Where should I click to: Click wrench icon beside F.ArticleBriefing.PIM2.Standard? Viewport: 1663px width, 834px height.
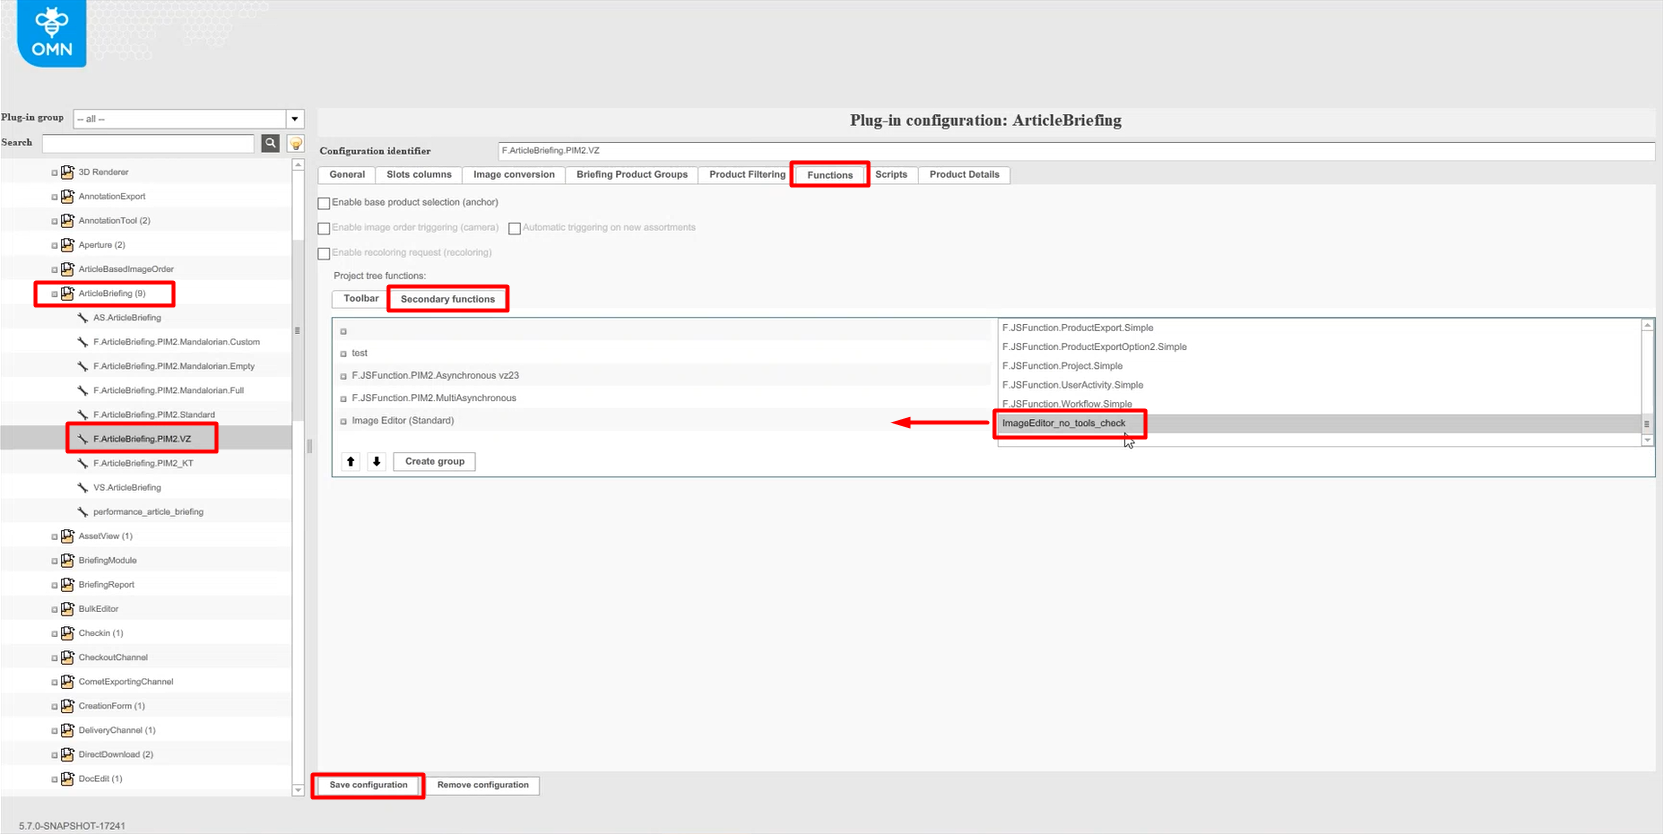83,415
